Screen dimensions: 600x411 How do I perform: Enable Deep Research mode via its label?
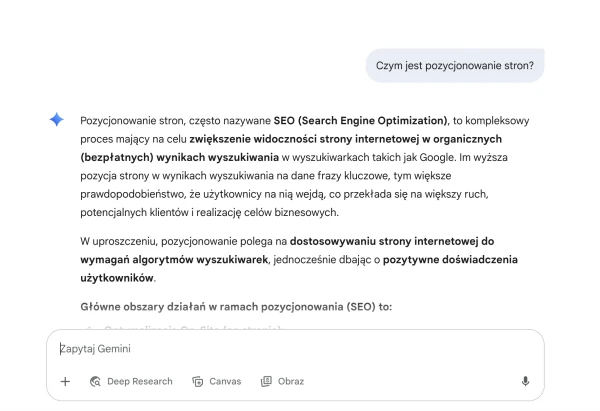pyautogui.click(x=140, y=382)
